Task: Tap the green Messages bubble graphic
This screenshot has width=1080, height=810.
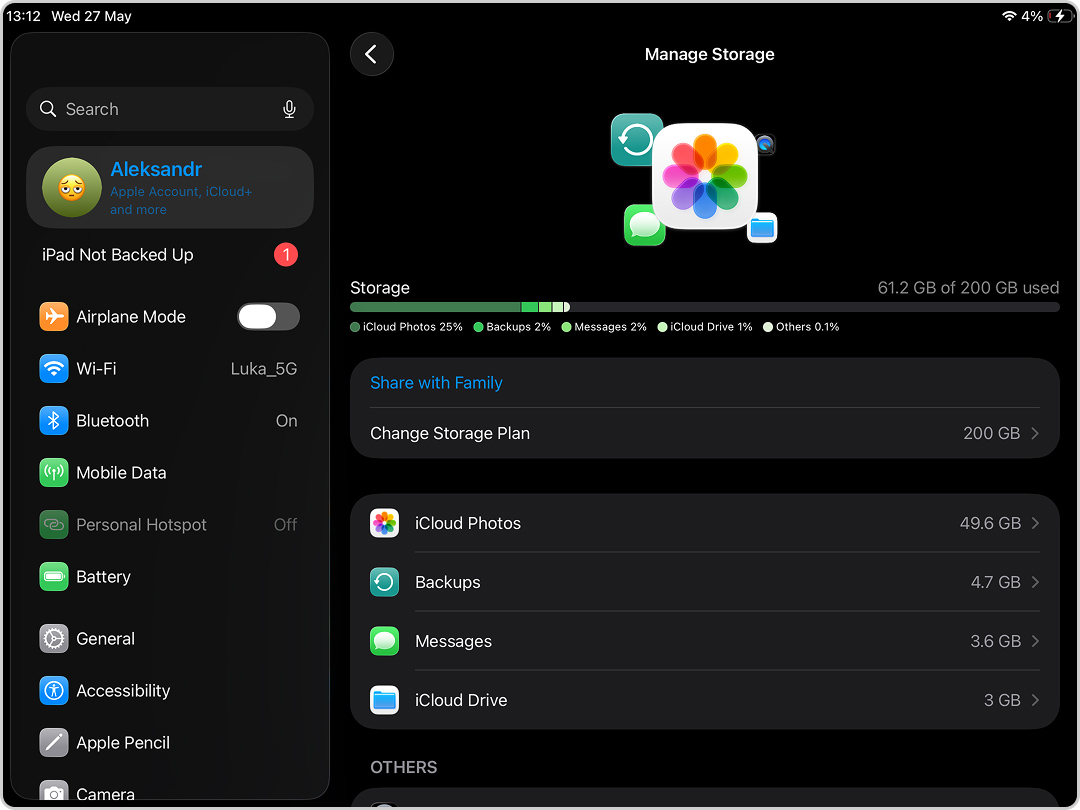Action: 644,225
